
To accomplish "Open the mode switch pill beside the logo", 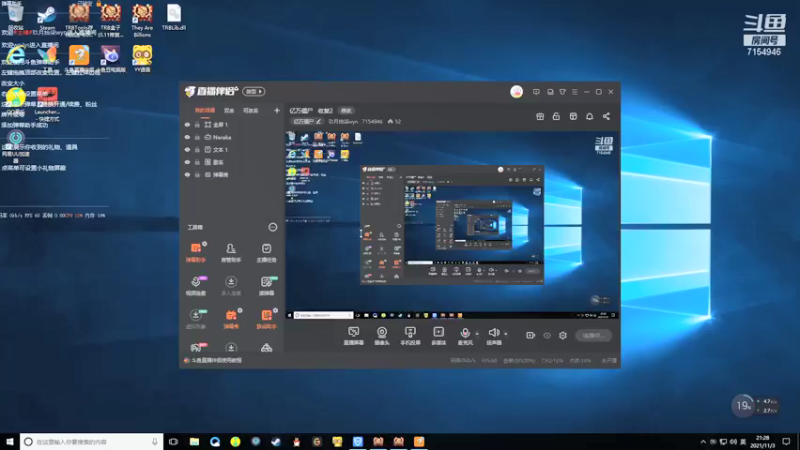I will (254, 91).
